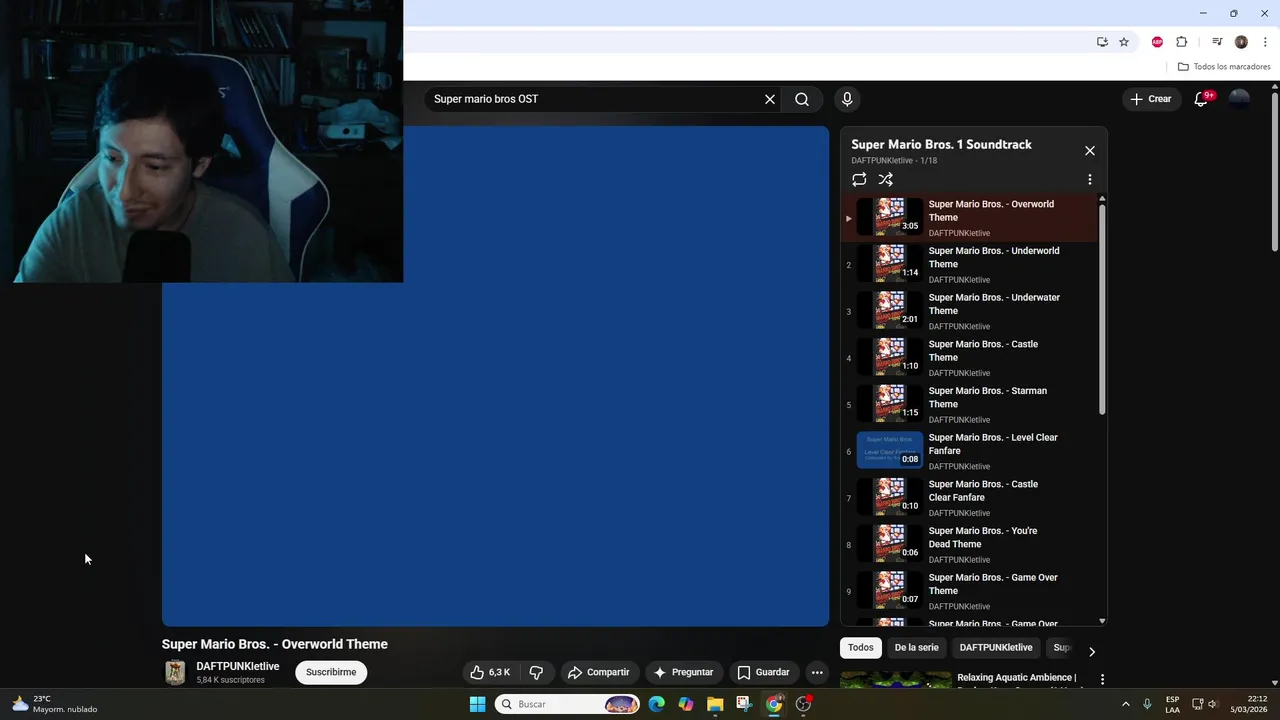Image resolution: width=1280 pixels, height=720 pixels.
Task: Open the Chrome extensions puzzle icon
Action: tap(1181, 42)
